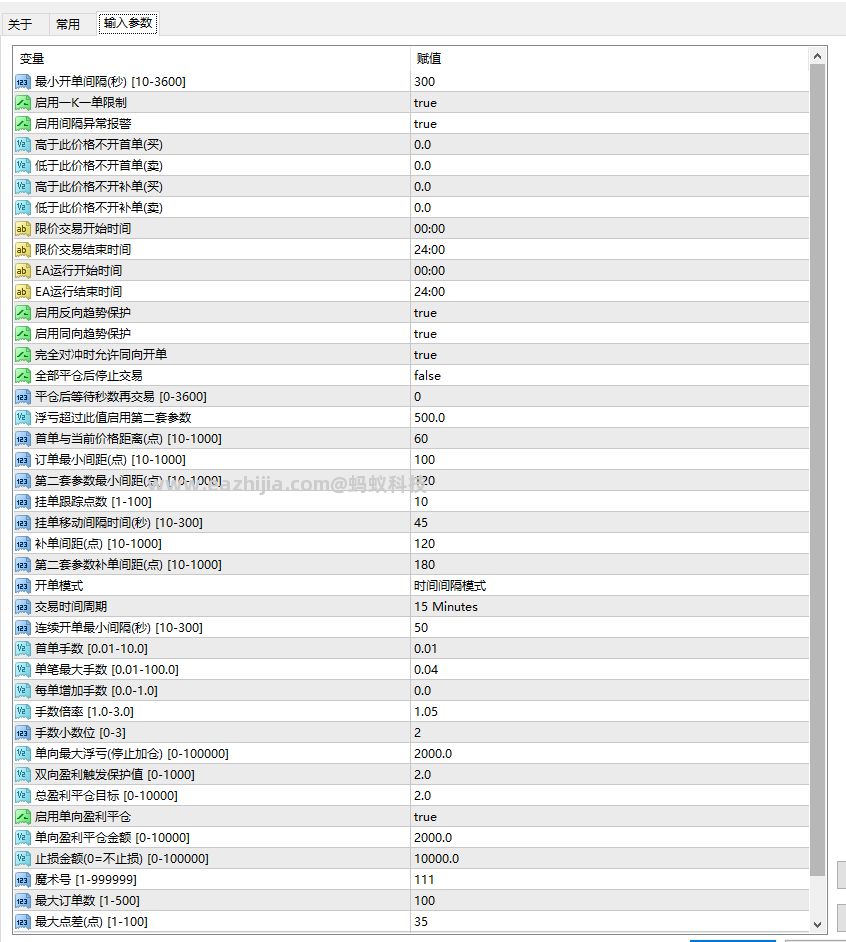Click the bool icon beside 完全对冲时允许同向开单

pos(22,355)
